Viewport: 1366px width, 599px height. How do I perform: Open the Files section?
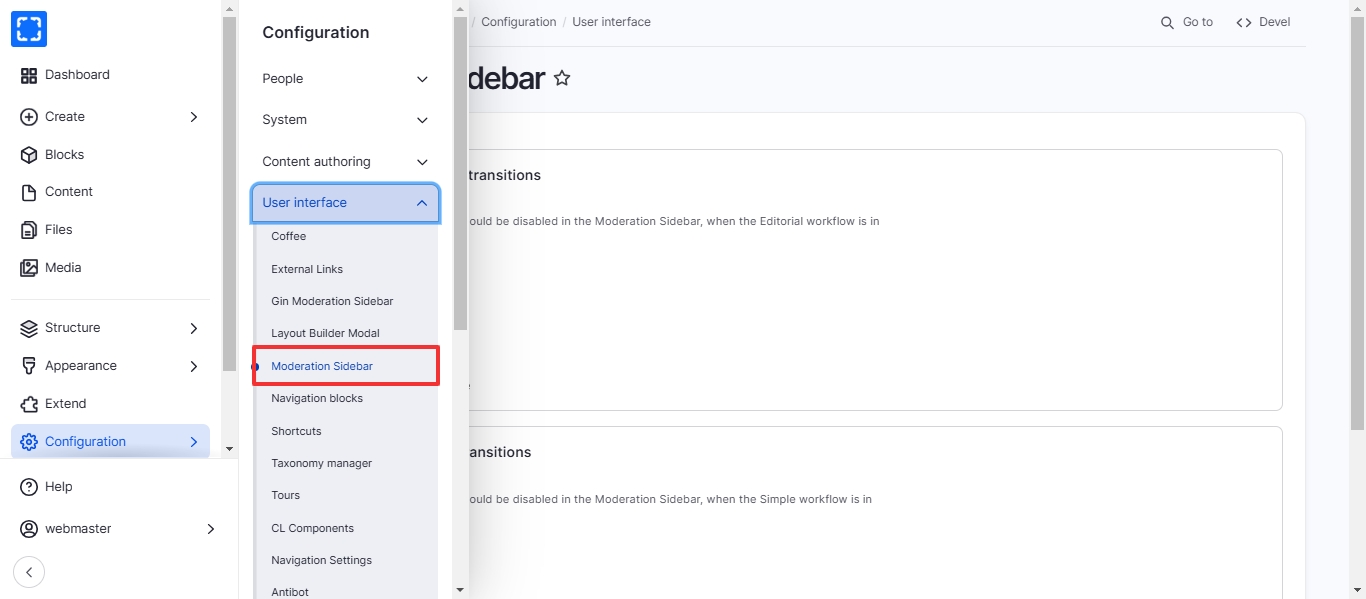(x=58, y=230)
